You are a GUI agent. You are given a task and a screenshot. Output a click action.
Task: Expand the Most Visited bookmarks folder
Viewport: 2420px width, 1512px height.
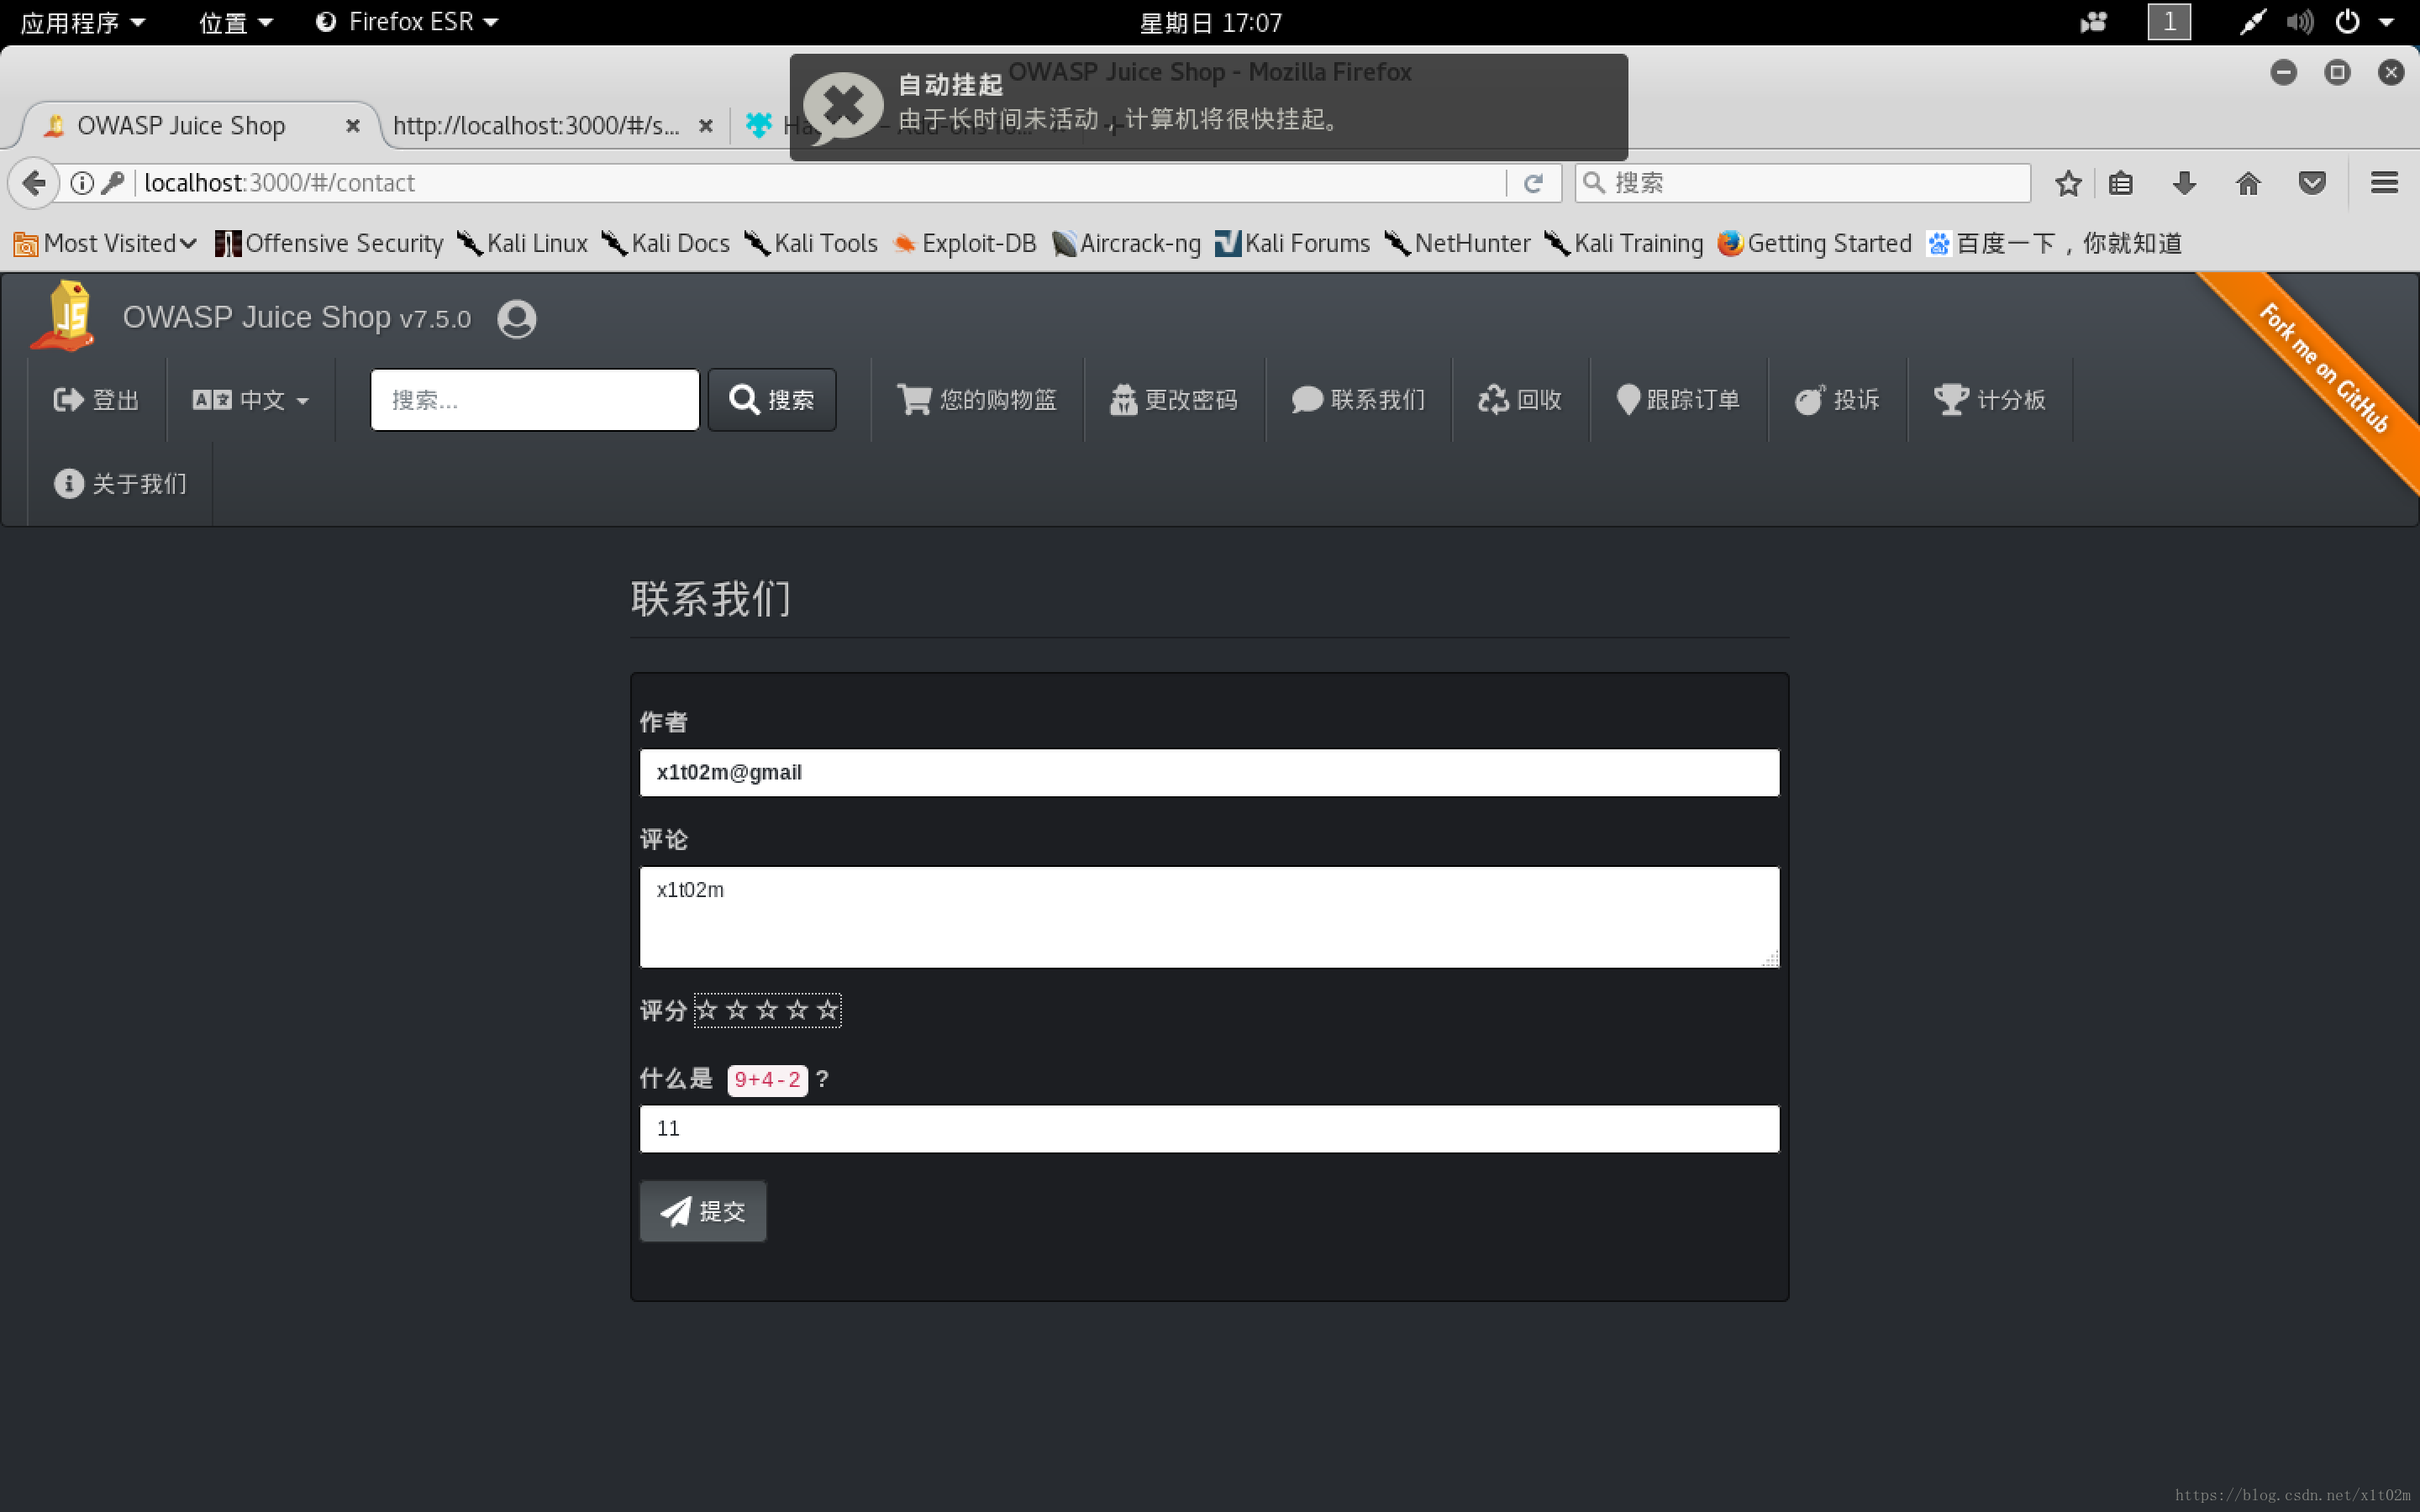coord(105,243)
